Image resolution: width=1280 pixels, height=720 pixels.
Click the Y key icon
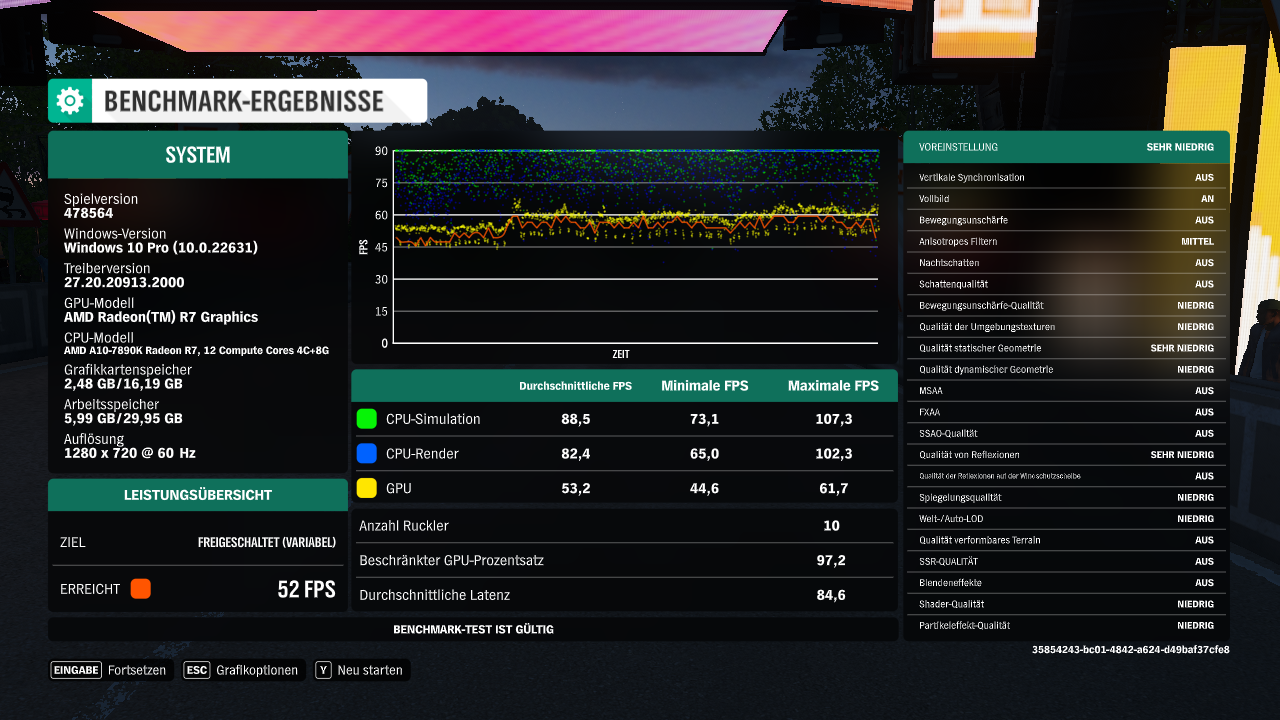322,670
